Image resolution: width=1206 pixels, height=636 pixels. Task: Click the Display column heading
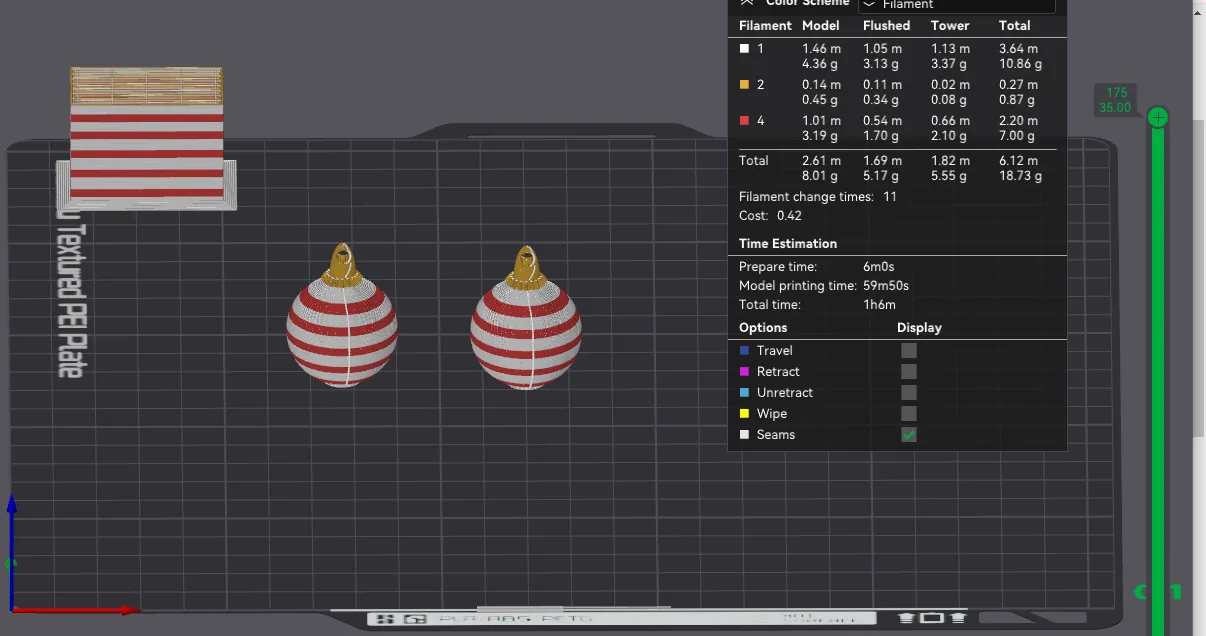(919, 328)
